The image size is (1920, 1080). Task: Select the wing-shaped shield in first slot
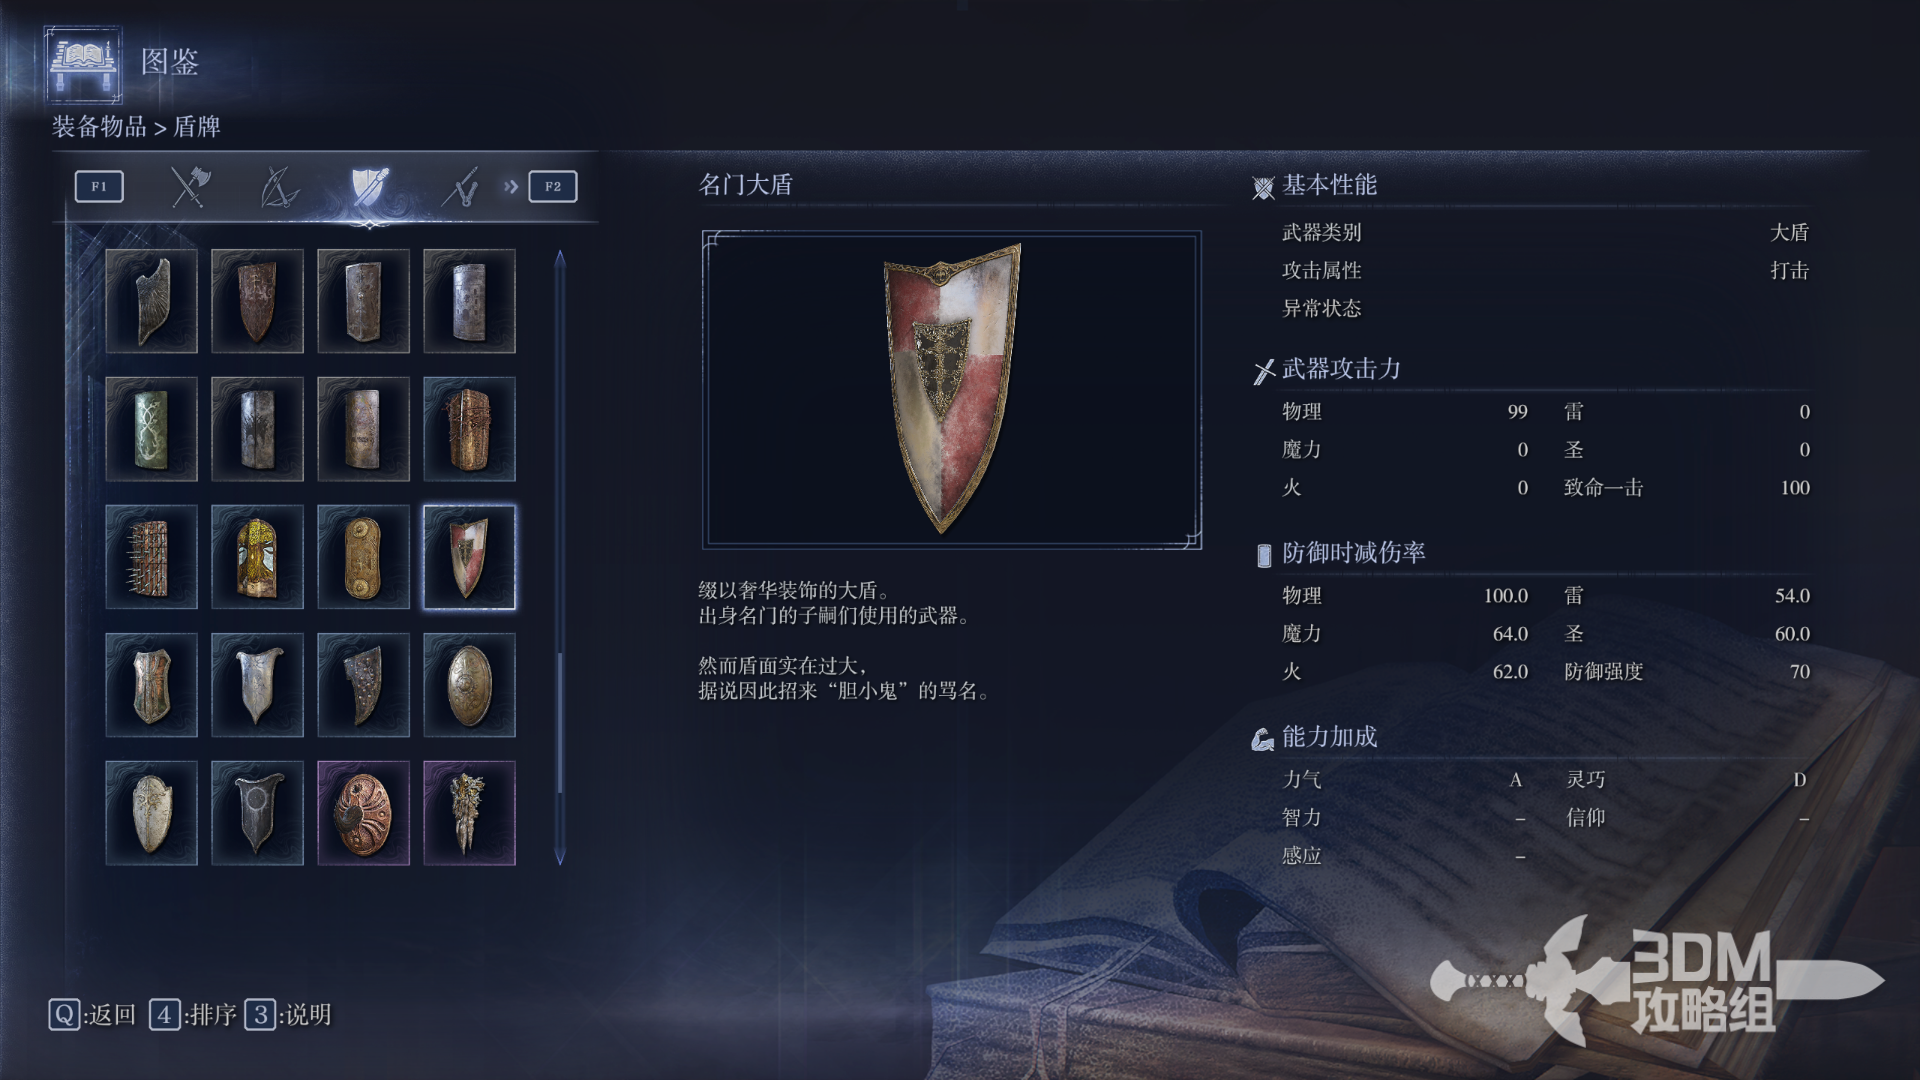point(151,301)
